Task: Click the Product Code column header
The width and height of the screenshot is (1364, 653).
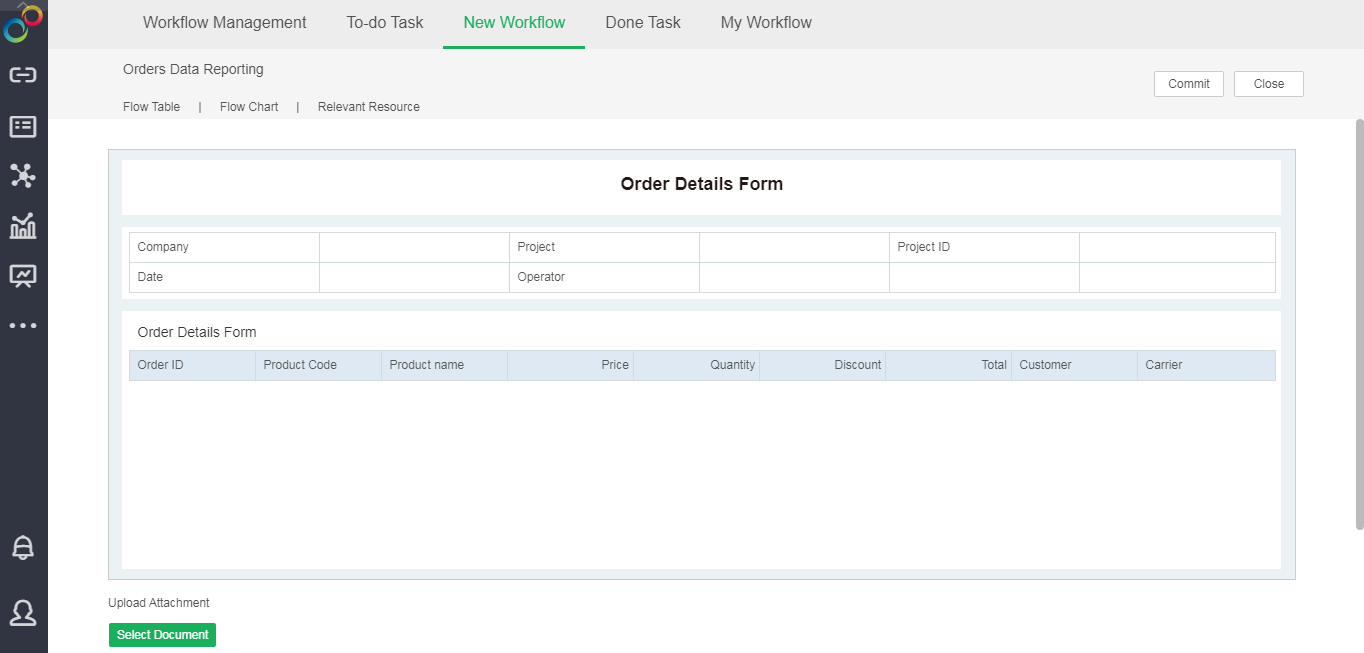Action: coord(318,365)
